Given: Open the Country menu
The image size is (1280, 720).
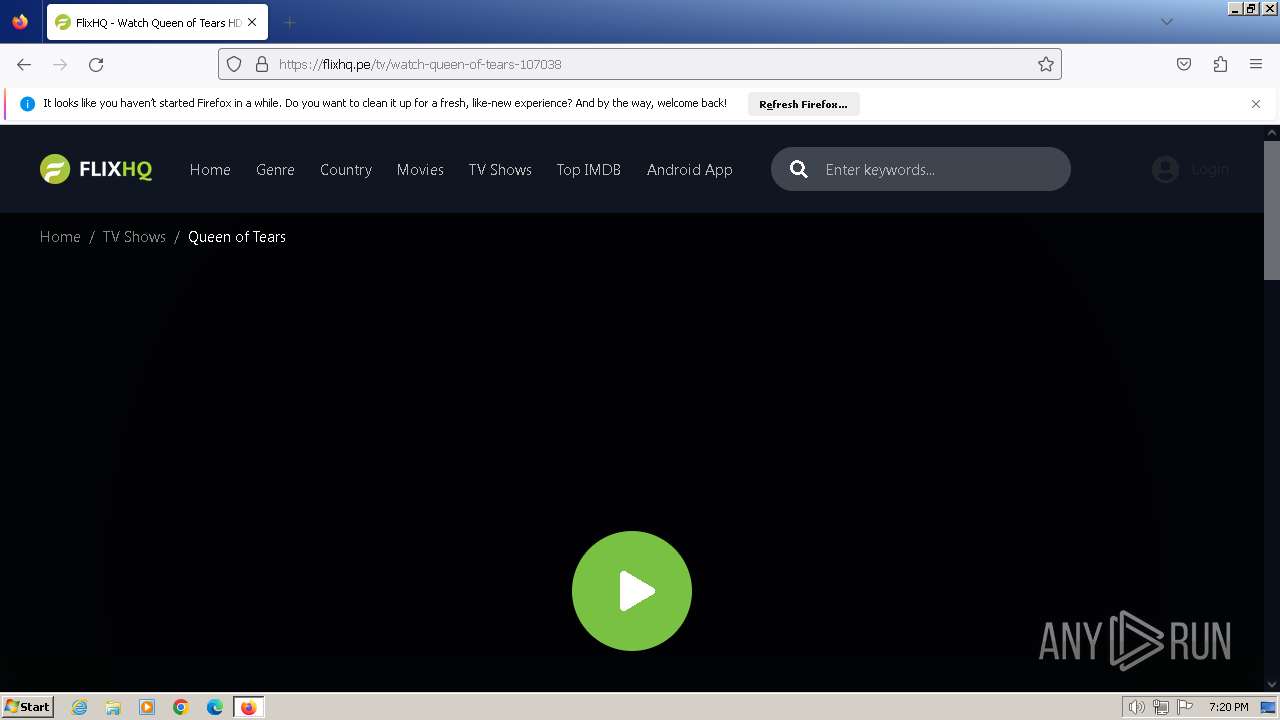Looking at the screenshot, I should point(346,170).
